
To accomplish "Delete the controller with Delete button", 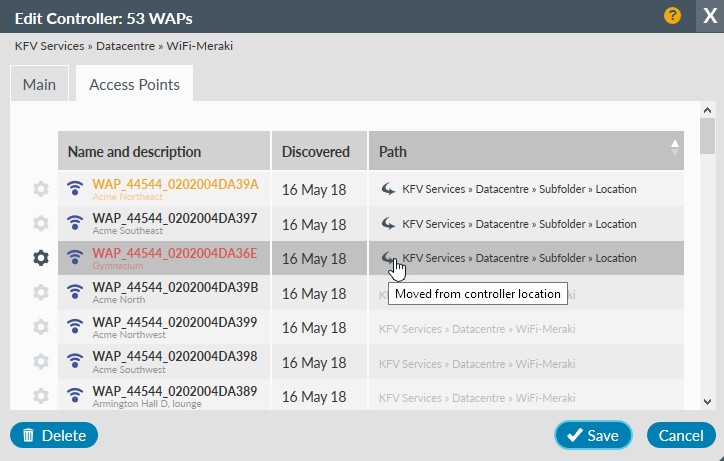I will coord(54,435).
